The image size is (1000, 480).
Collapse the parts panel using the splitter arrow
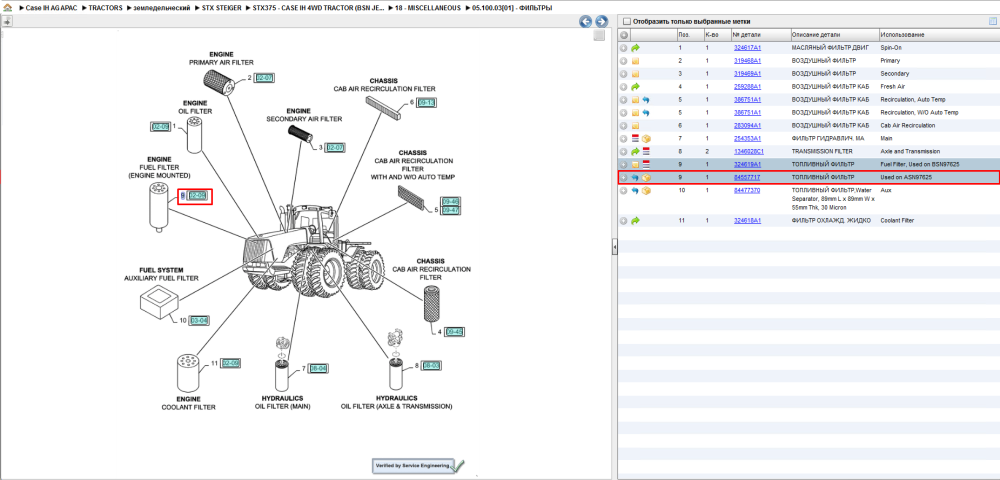tap(613, 246)
